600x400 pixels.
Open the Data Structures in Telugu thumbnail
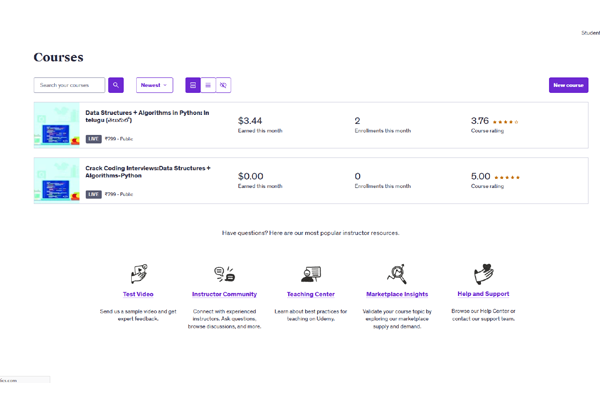pyautogui.click(x=57, y=125)
